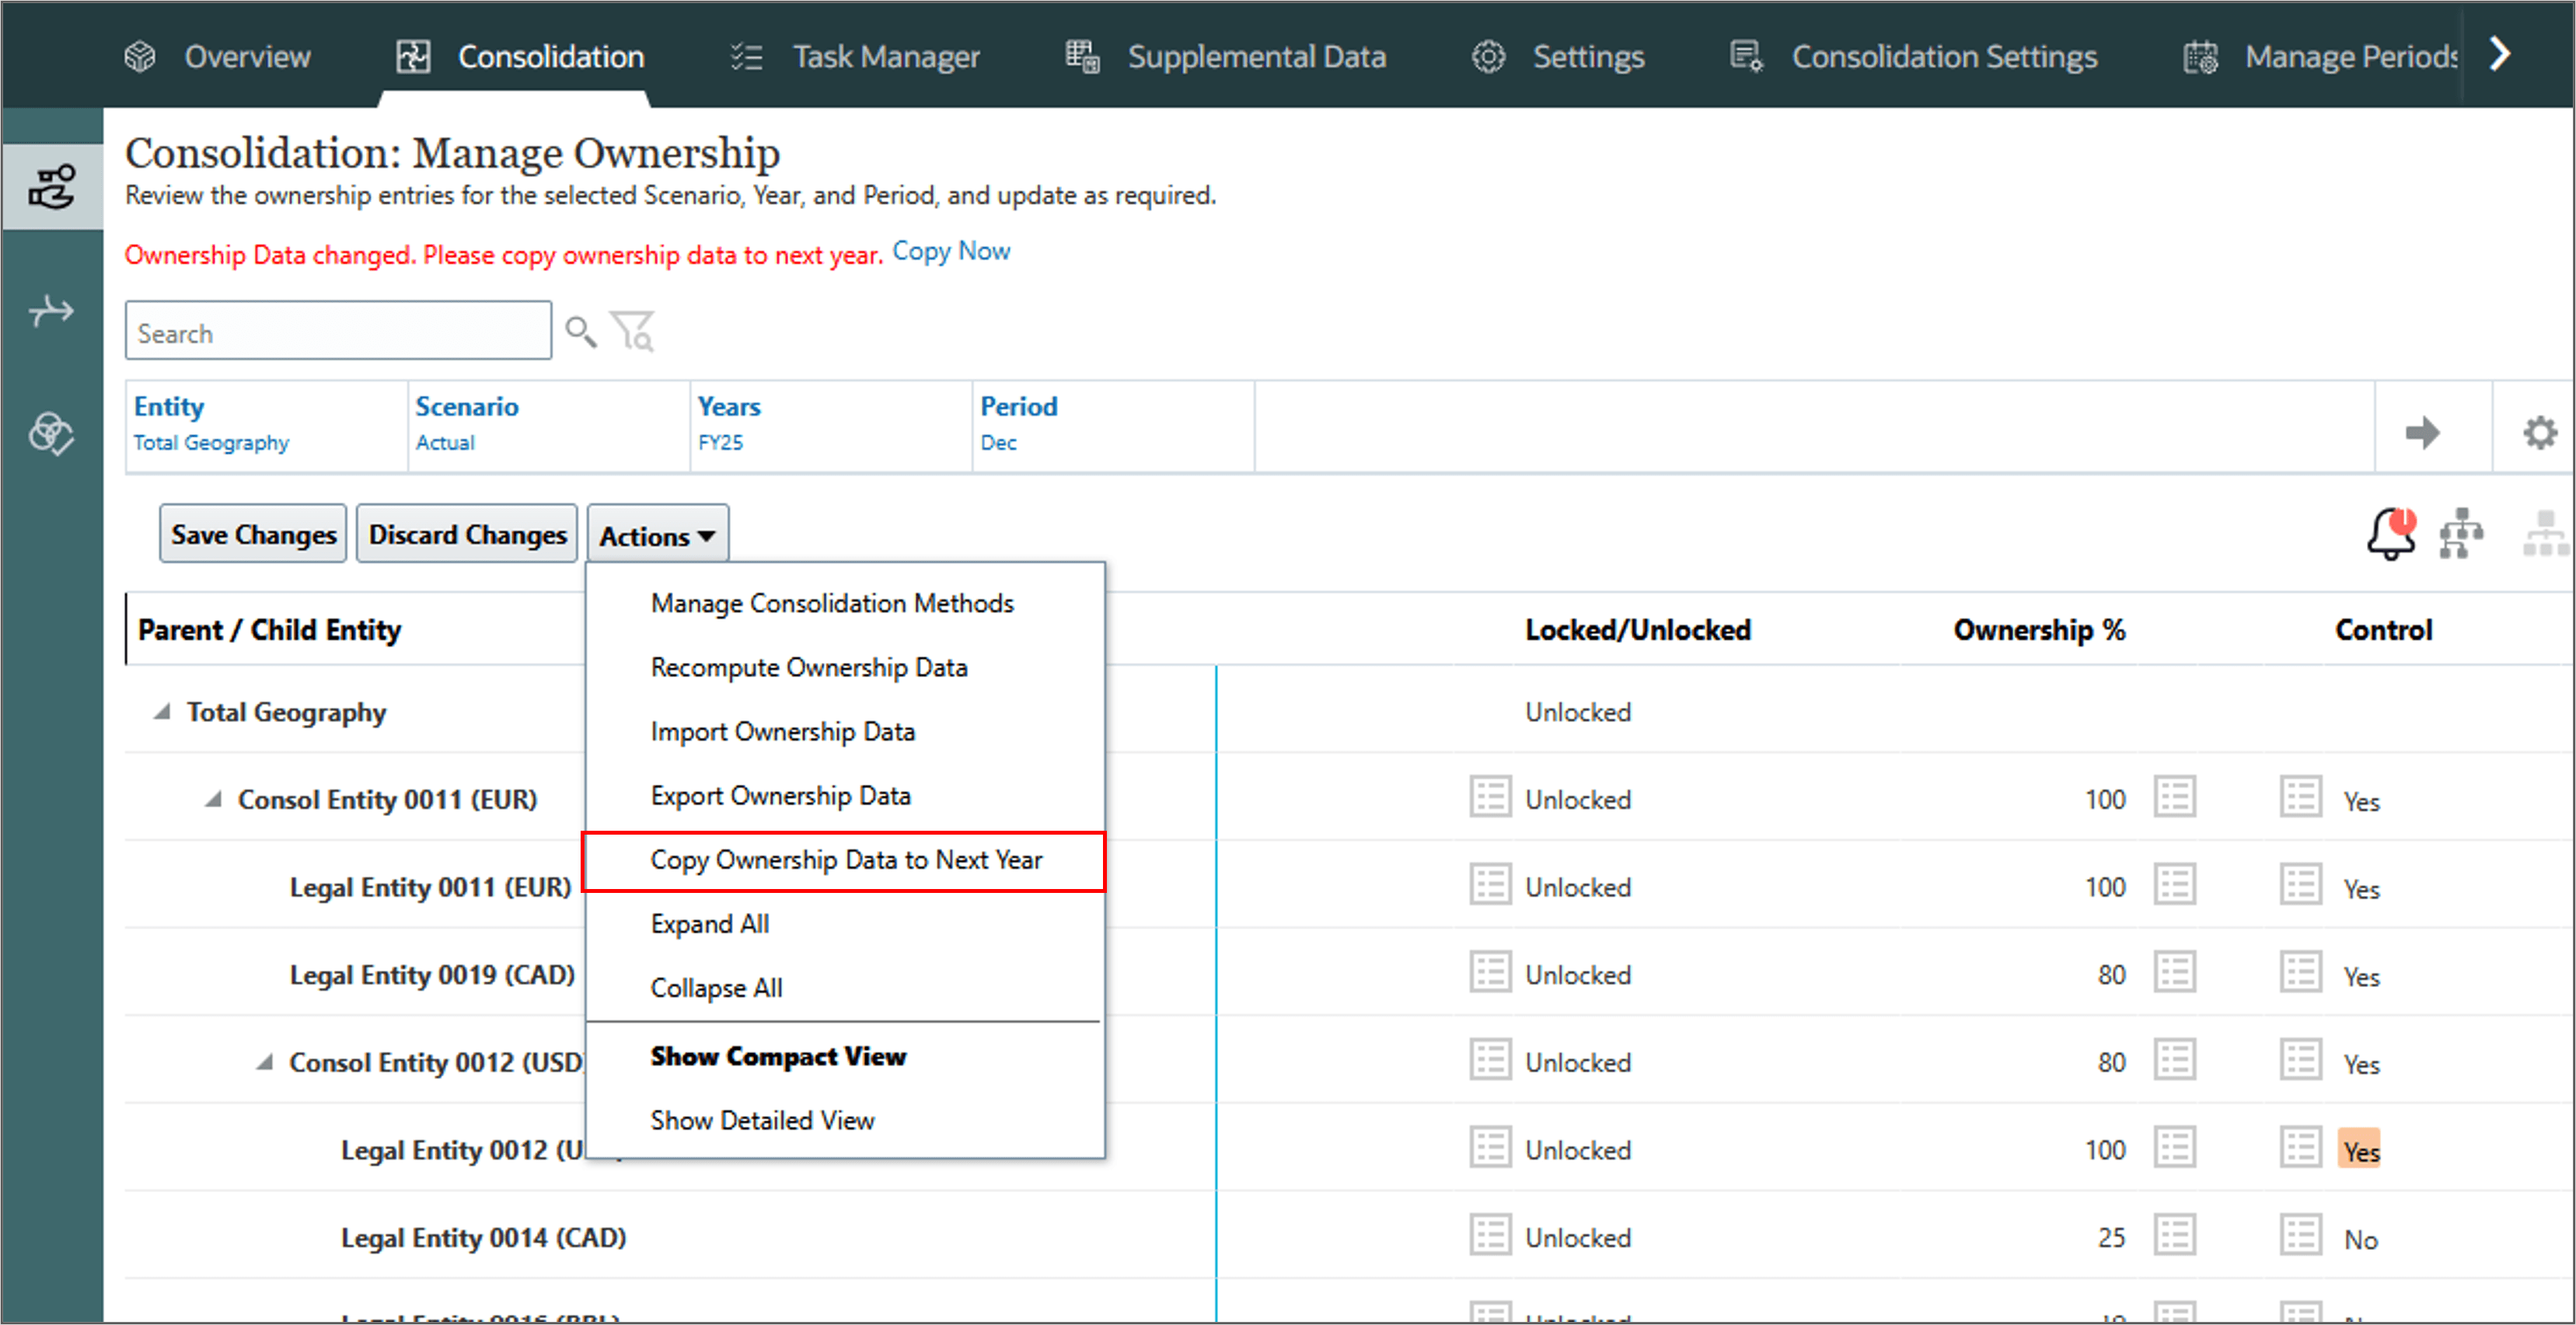The height and width of the screenshot is (1325, 2576).
Task: Click the search magnifier icon
Action: tap(580, 331)
